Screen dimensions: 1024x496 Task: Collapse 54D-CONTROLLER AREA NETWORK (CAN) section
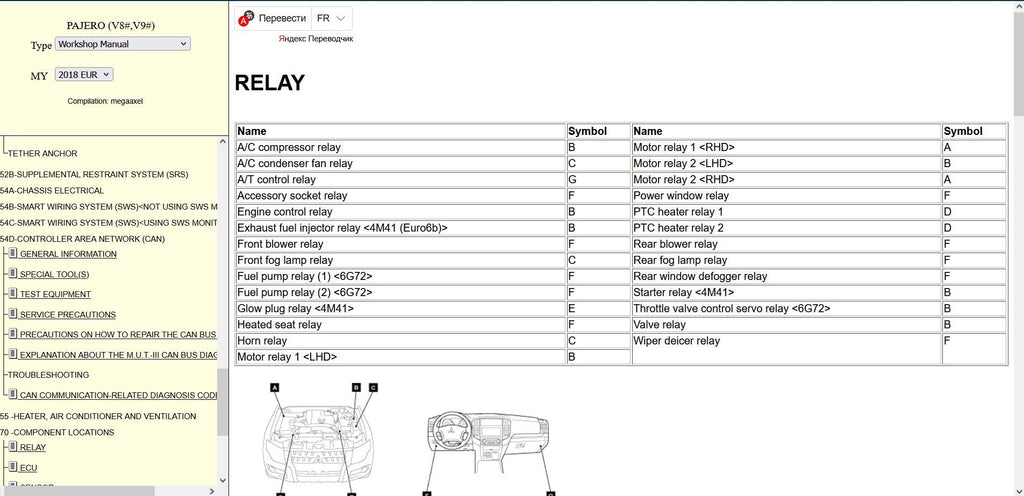click(x=82, y=239)
